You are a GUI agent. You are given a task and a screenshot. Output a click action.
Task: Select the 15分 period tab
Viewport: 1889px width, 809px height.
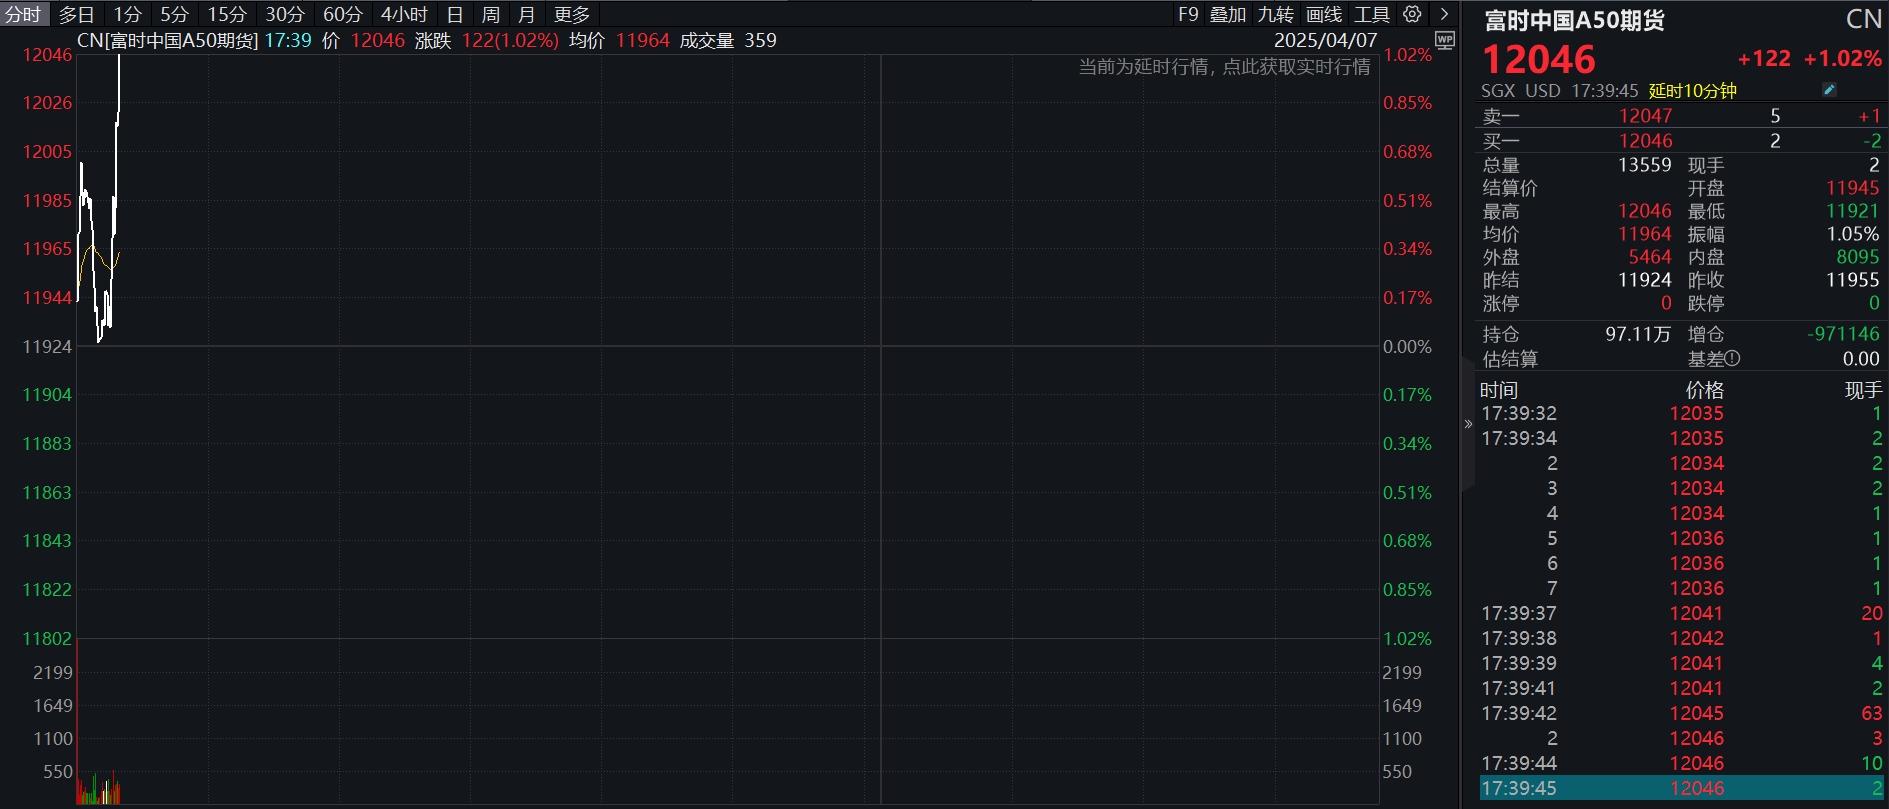227,14
